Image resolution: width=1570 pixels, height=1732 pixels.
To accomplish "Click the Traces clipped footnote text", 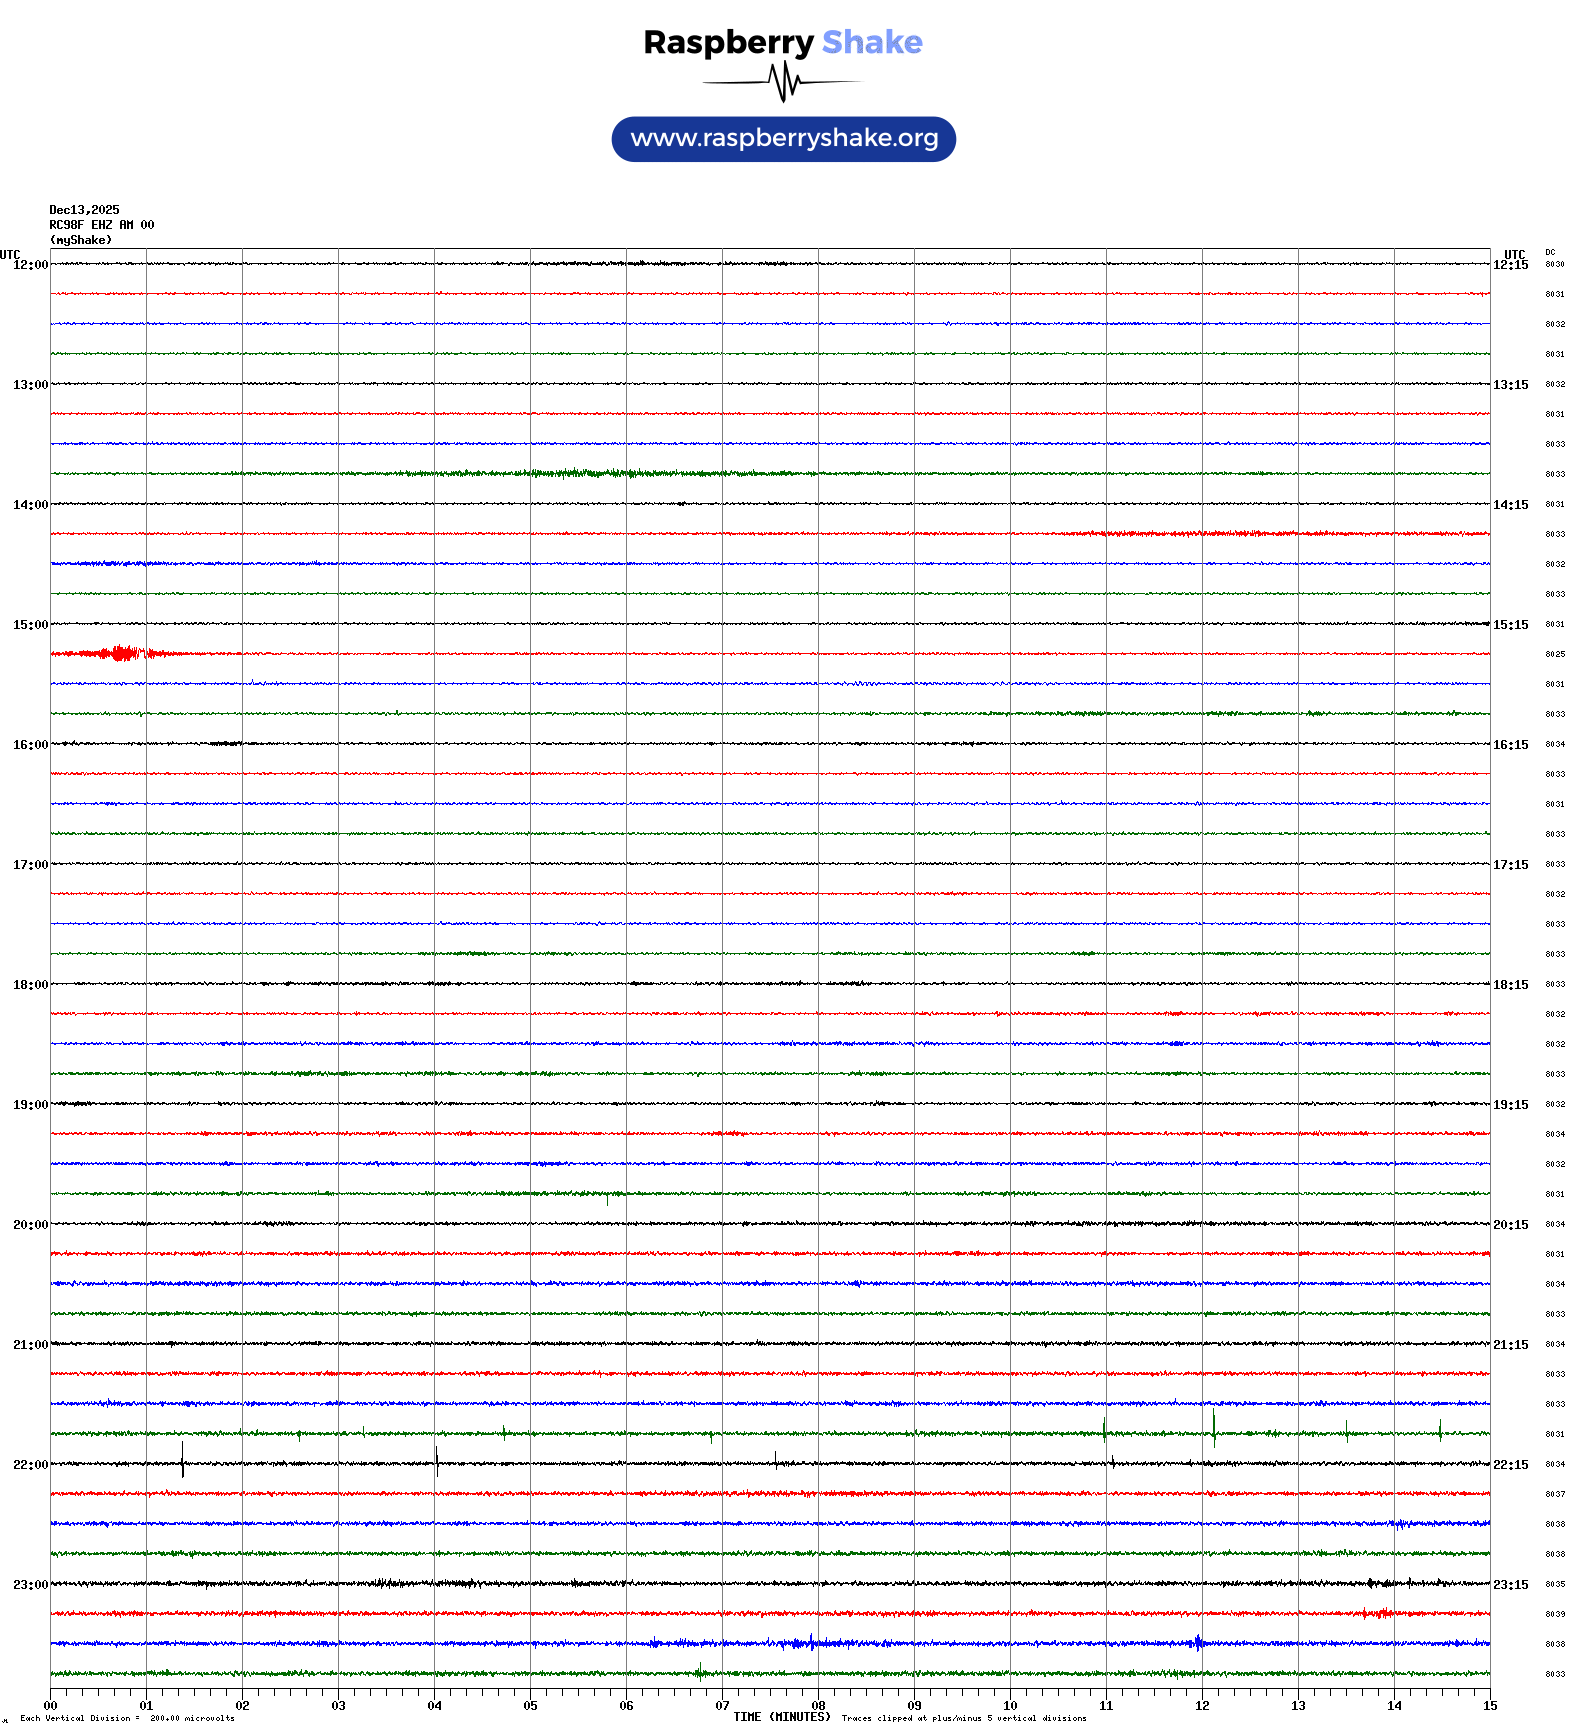I will tap(964, 1719).
